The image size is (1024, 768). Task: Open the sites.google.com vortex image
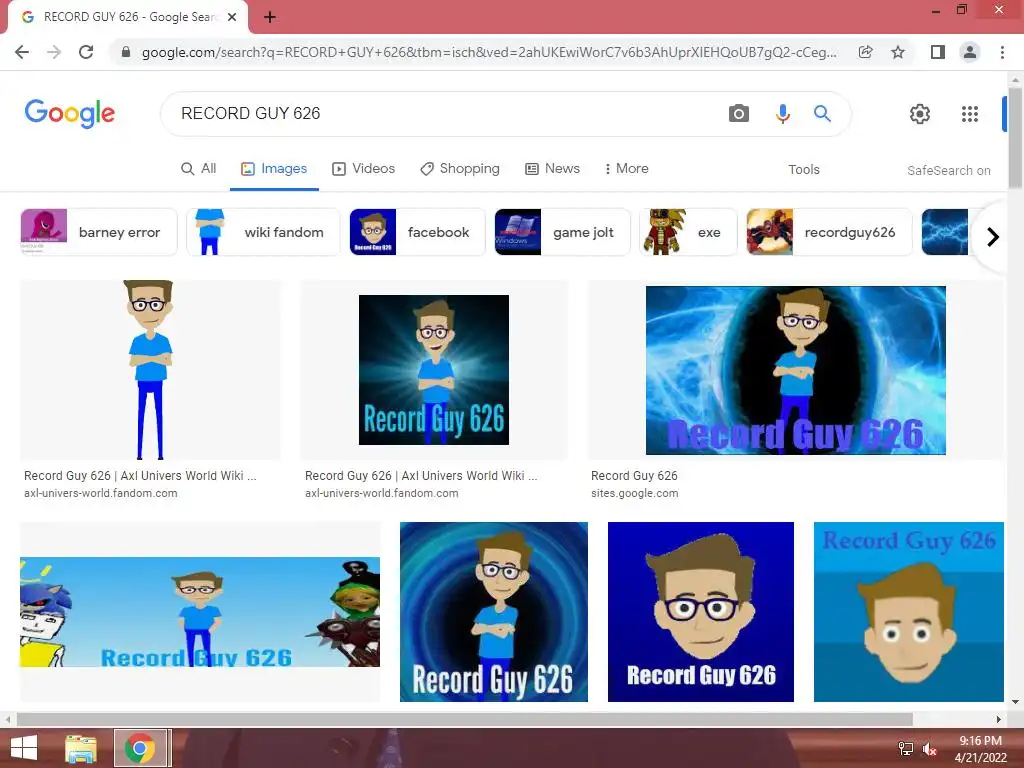[795, 370]
